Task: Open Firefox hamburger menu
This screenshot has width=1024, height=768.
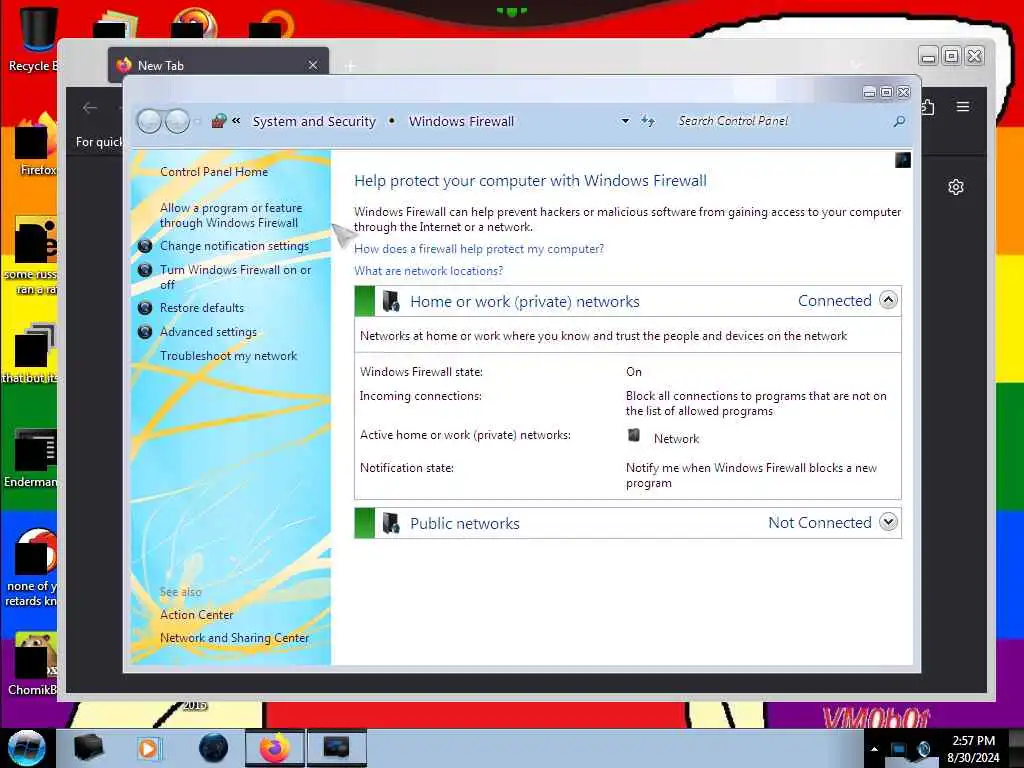Action: pyautogui.click(x=963, y=106)
